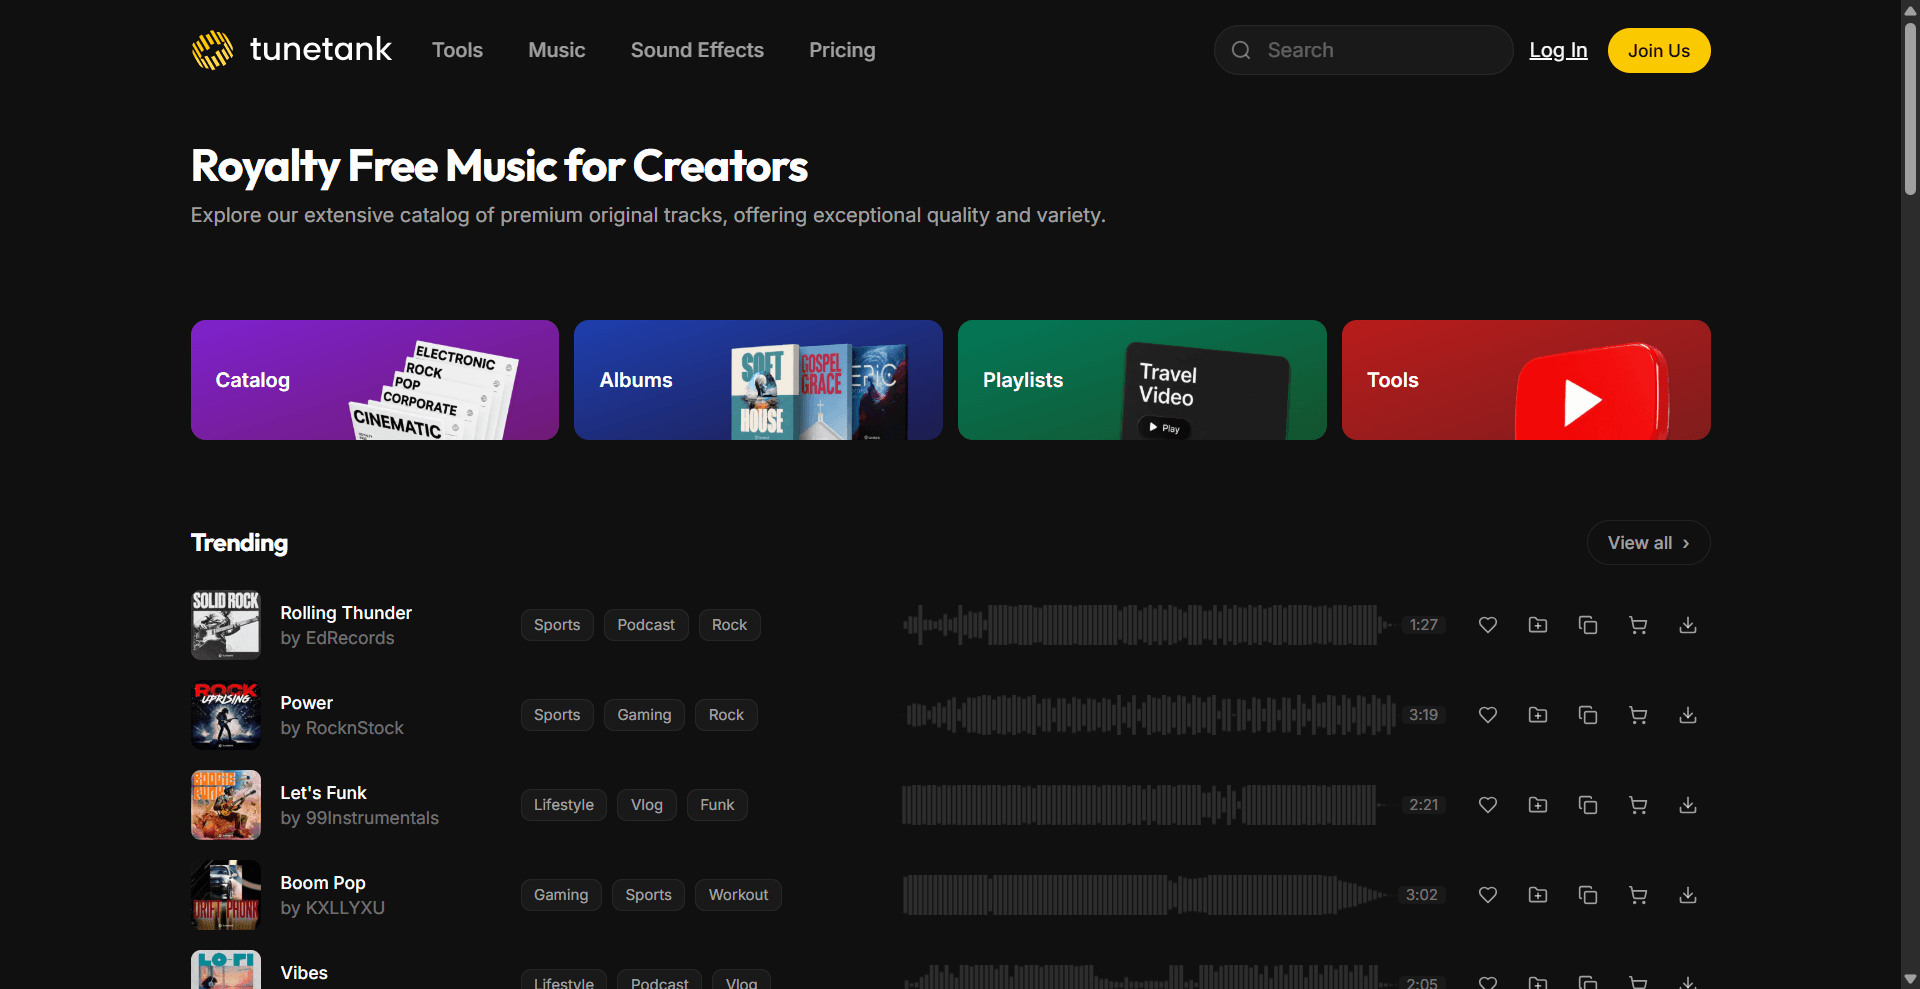
Task: Play Let's Funk via its cover art
Action: [x=226, y=805]
